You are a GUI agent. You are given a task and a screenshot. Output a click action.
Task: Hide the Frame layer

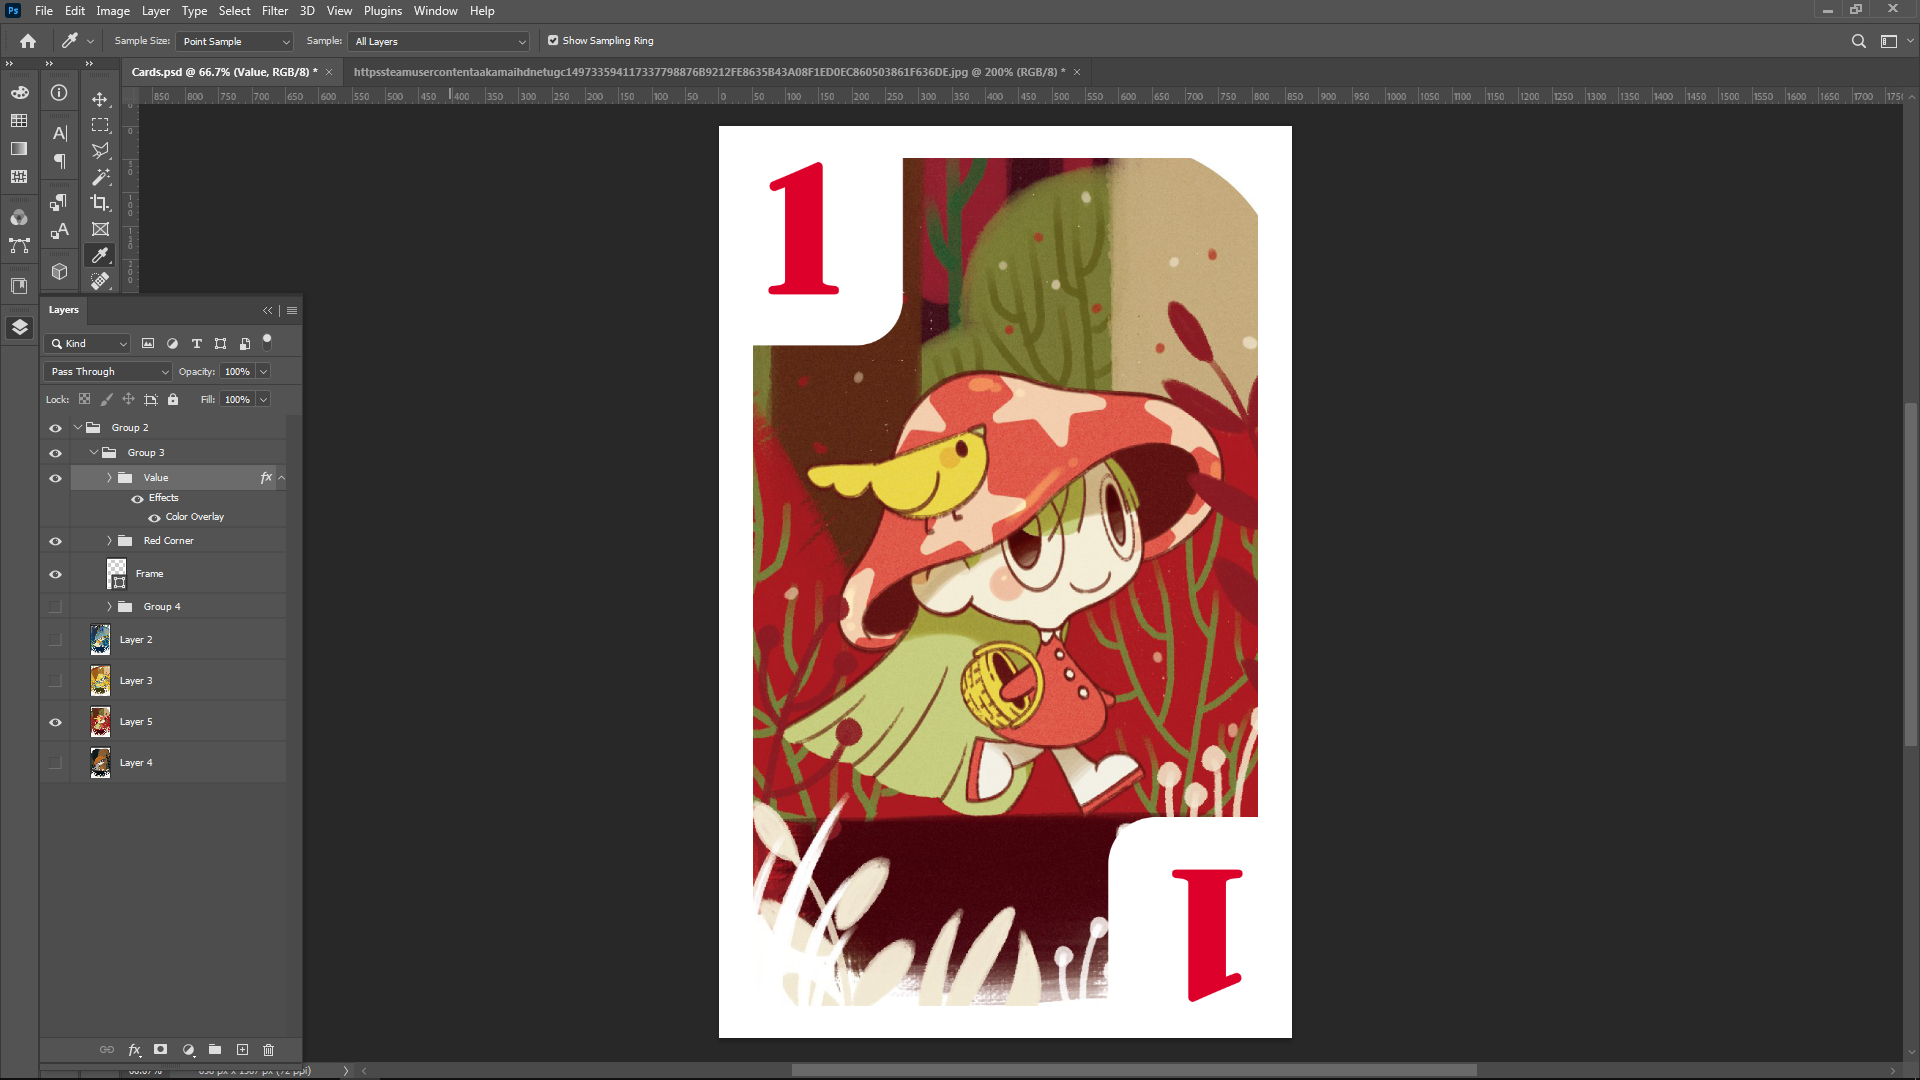55,574
